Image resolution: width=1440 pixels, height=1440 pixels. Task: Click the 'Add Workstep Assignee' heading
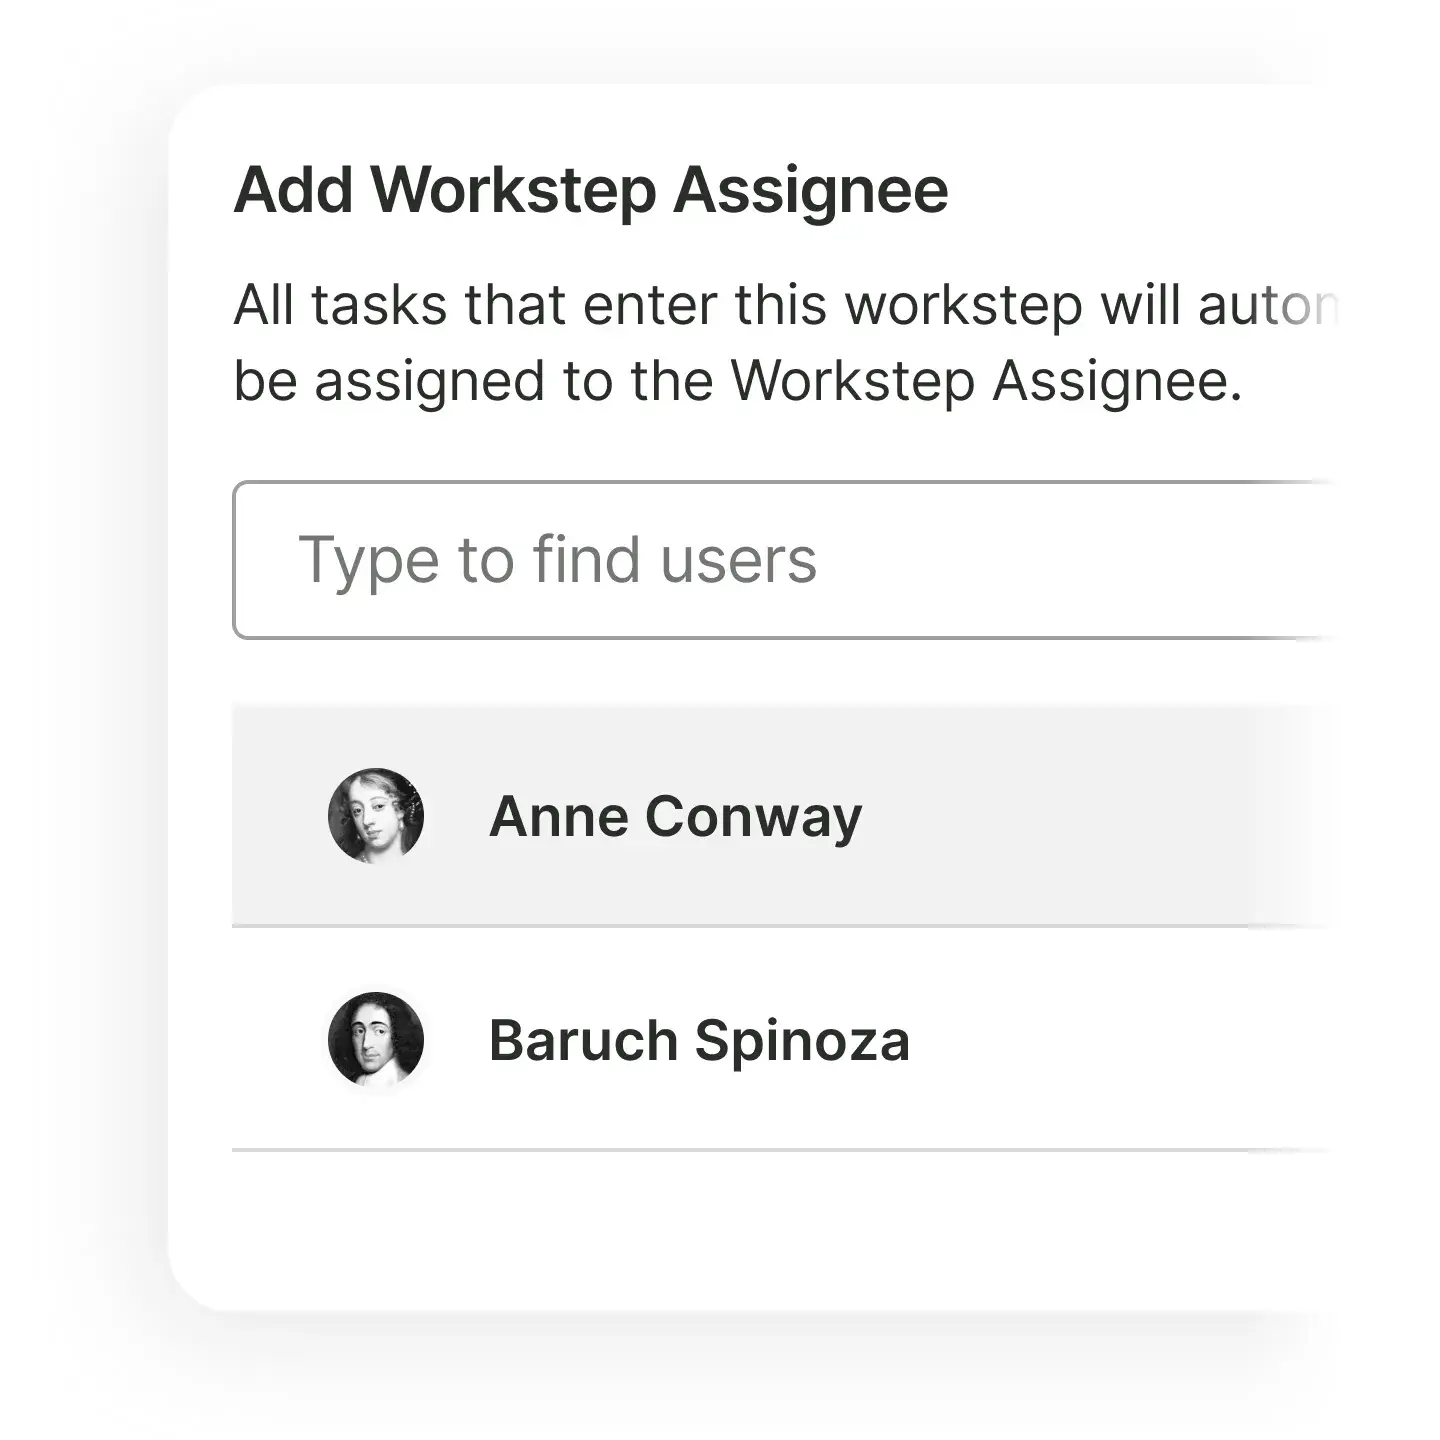590,190
